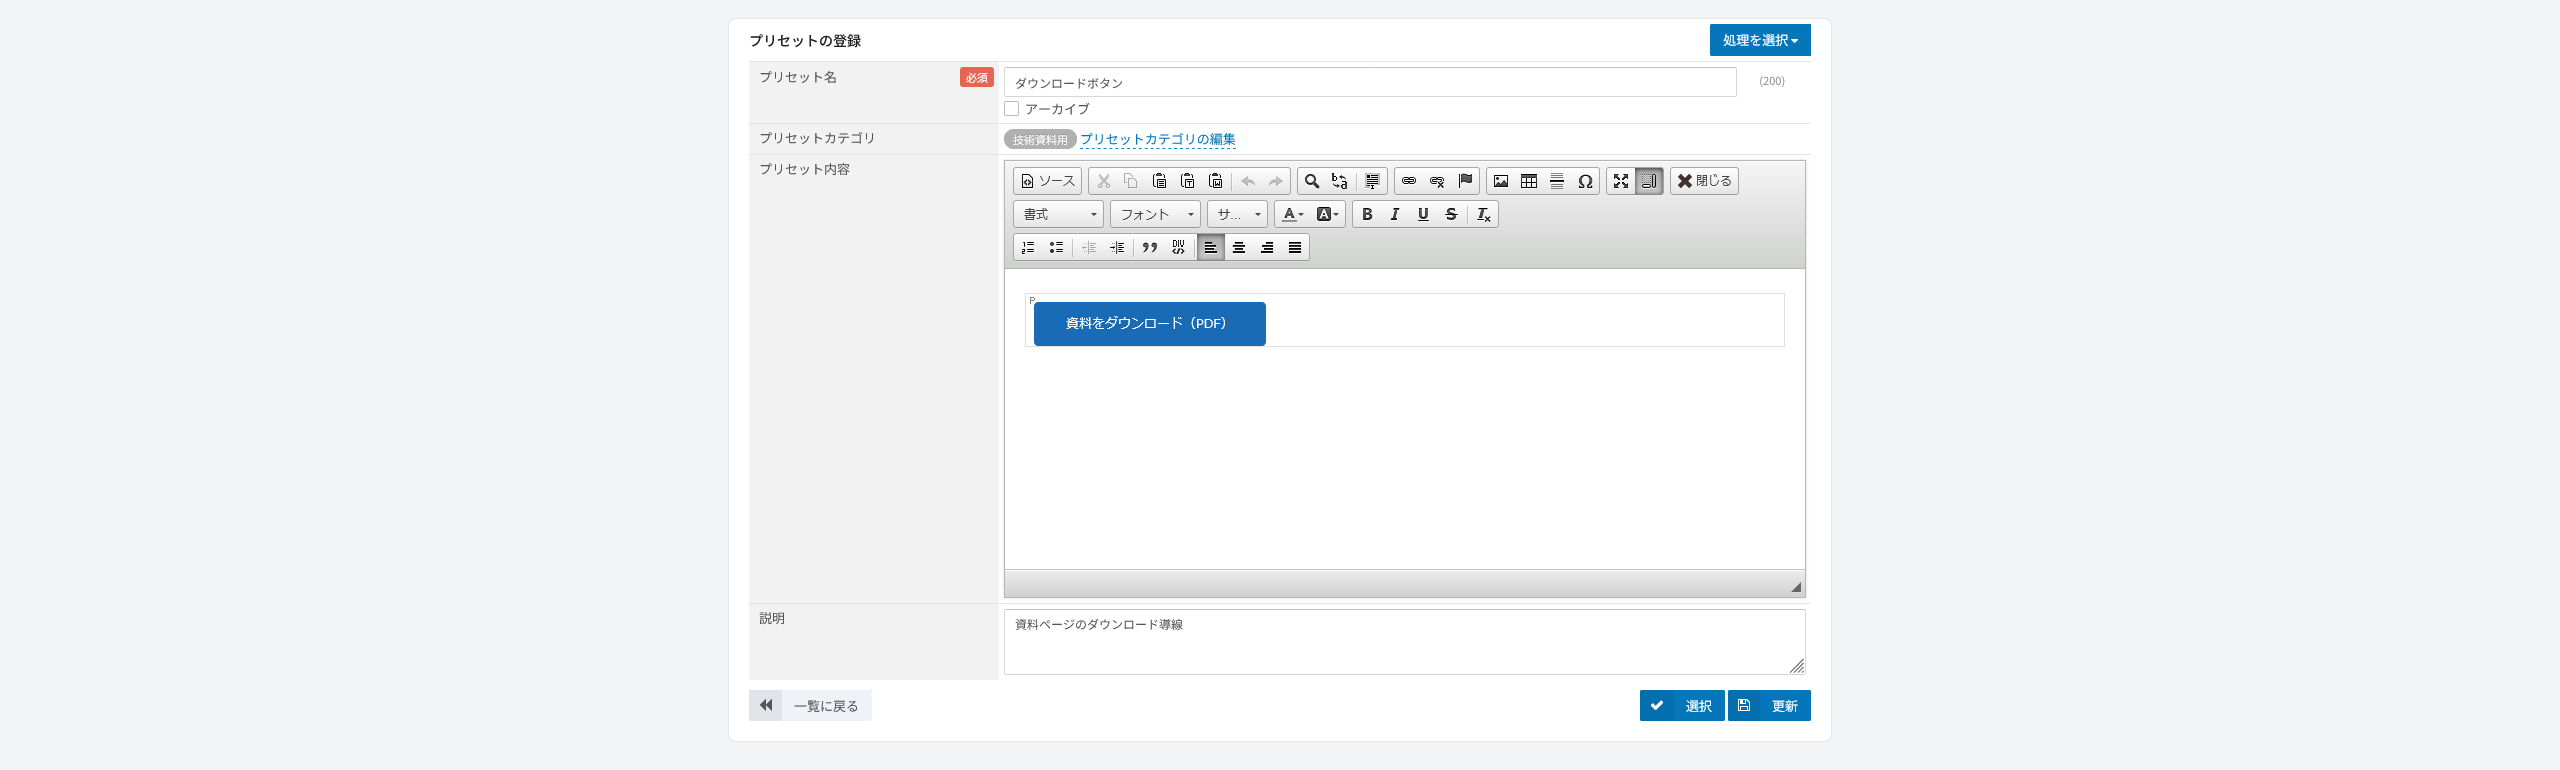Select Center alignment
Screen dimensions: 2560x770
coord(1239,247)
